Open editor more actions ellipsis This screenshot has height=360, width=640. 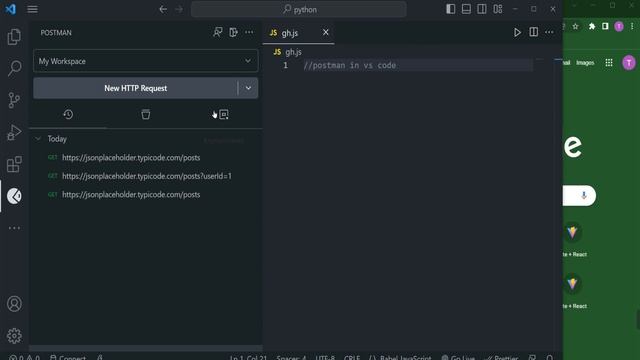(549, 32)
